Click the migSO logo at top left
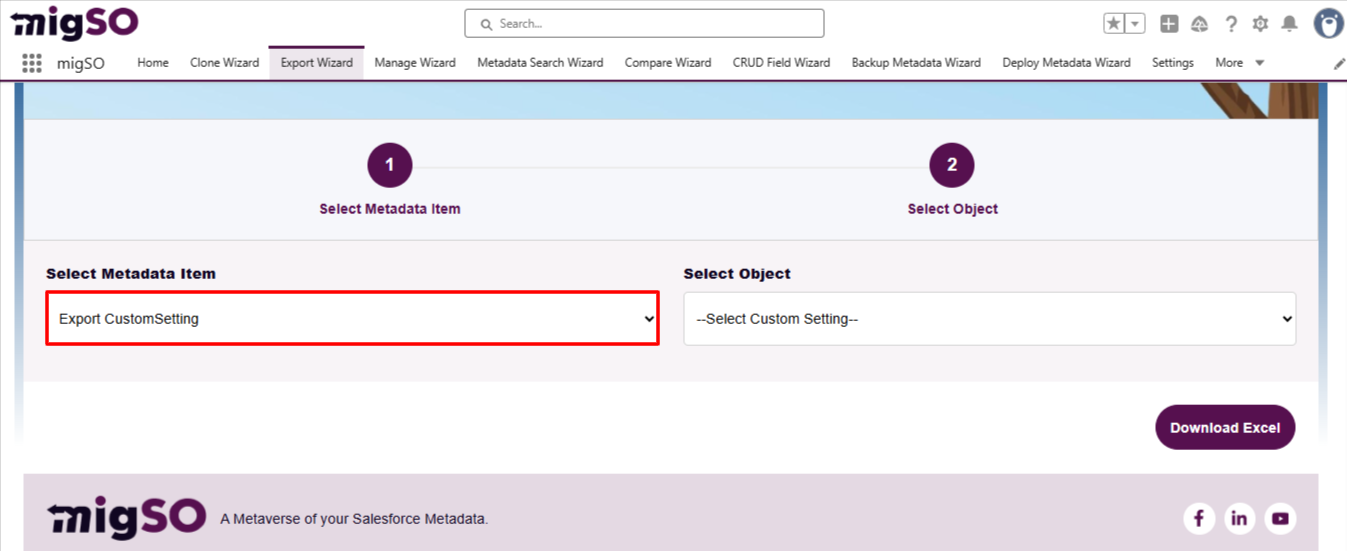 (74, 22)
